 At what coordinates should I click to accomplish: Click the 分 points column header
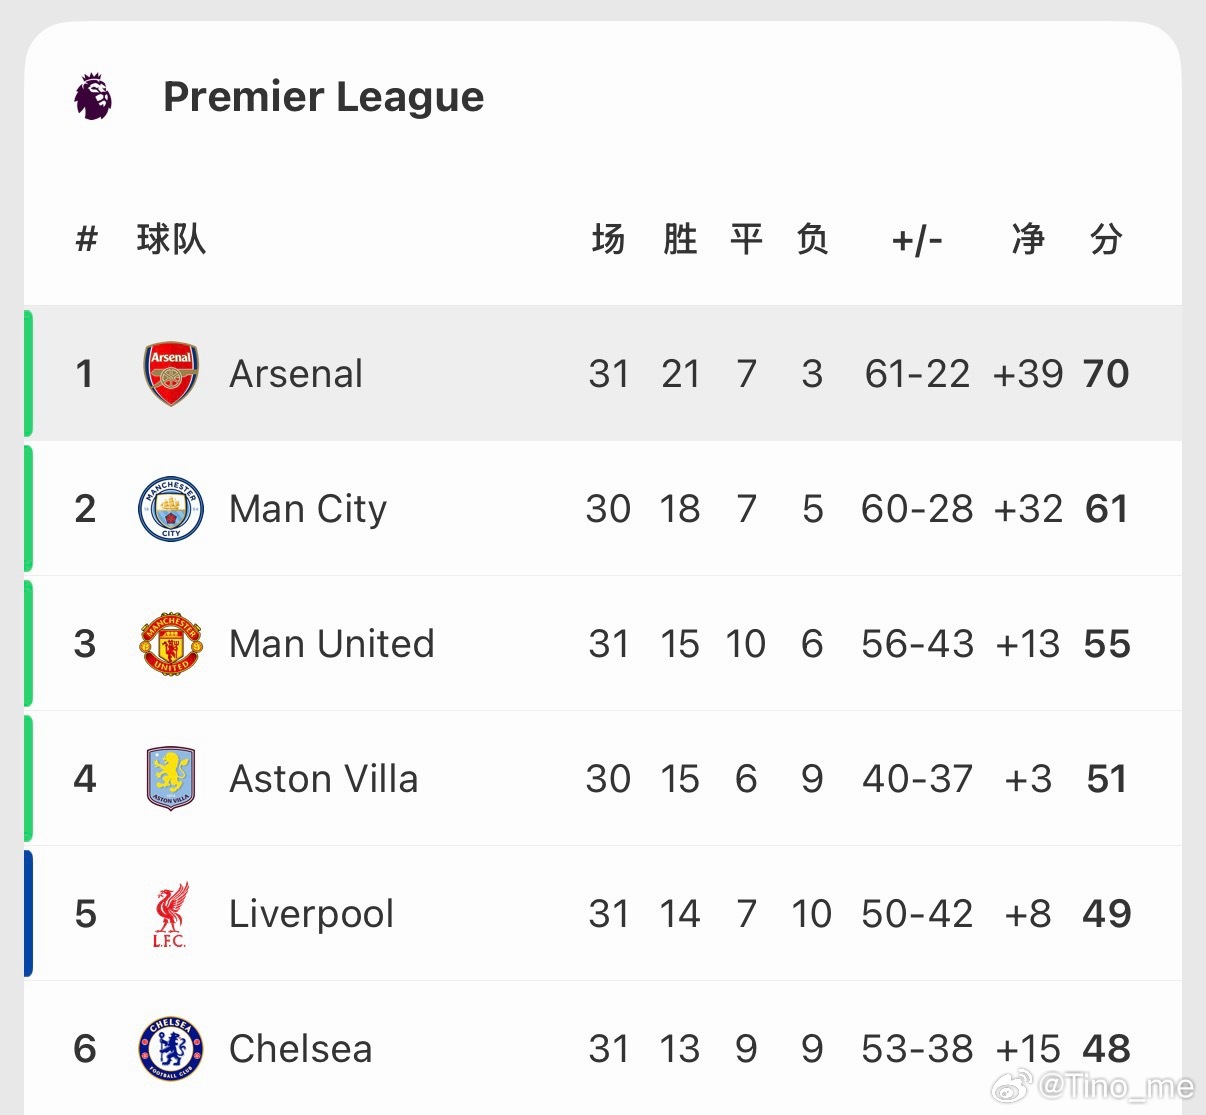[x=1106, y=240]
